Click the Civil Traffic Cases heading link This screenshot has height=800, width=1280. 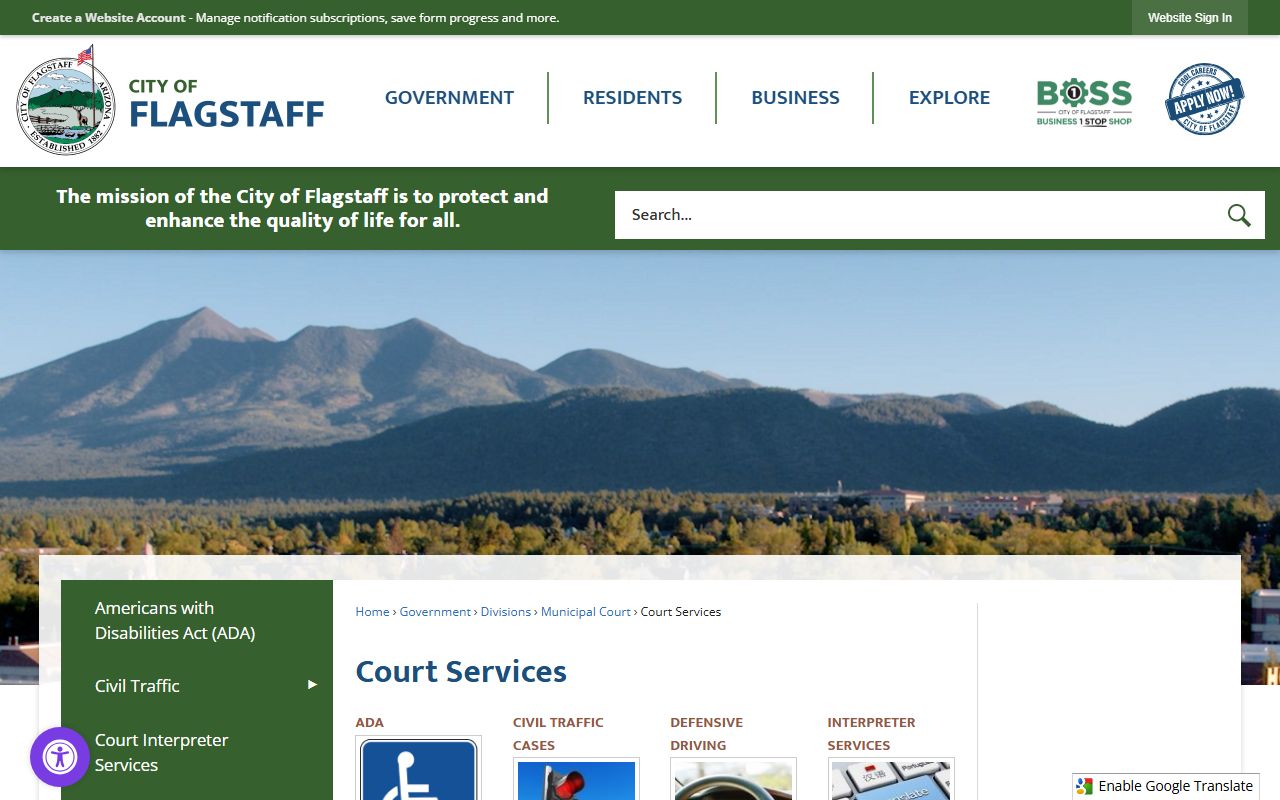558,734
